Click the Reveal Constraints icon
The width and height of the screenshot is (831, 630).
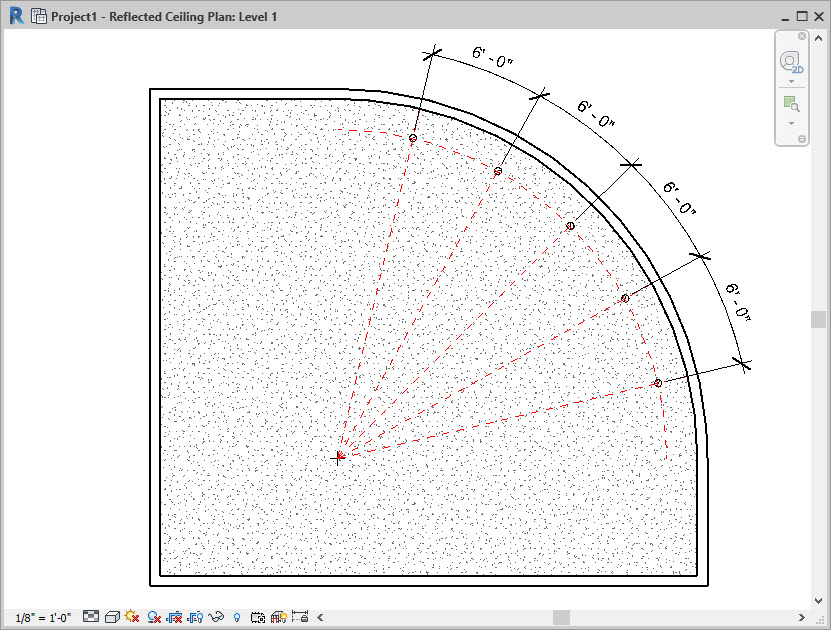[299, 617]
